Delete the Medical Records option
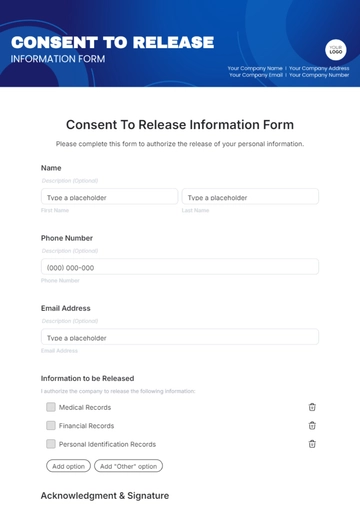 click(312, 407)
